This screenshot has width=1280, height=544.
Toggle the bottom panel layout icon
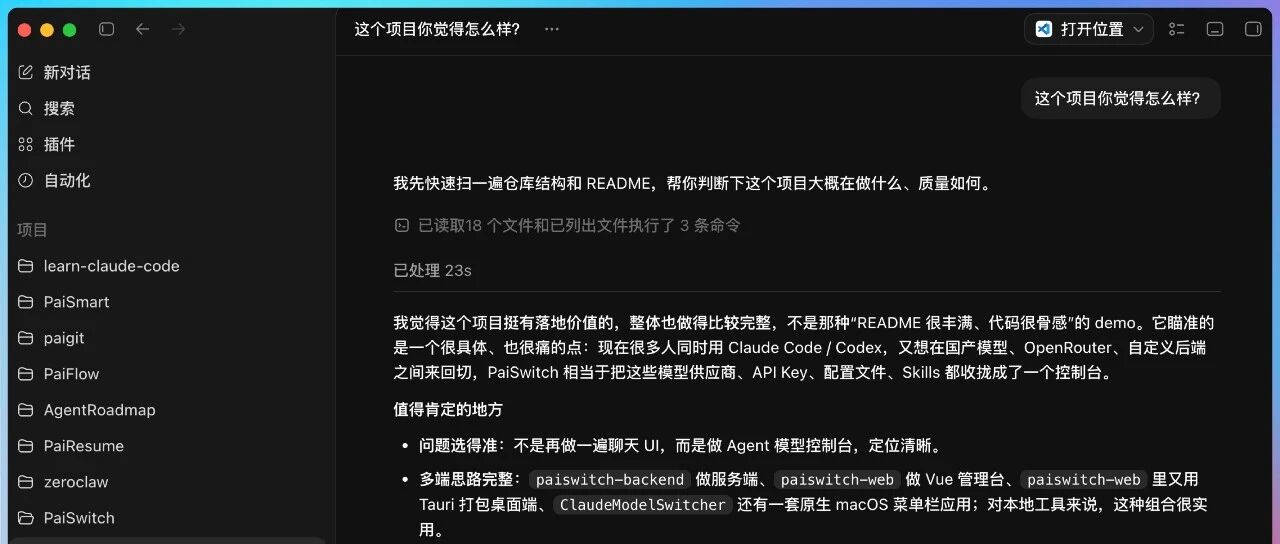click(x=1215, y=29)
